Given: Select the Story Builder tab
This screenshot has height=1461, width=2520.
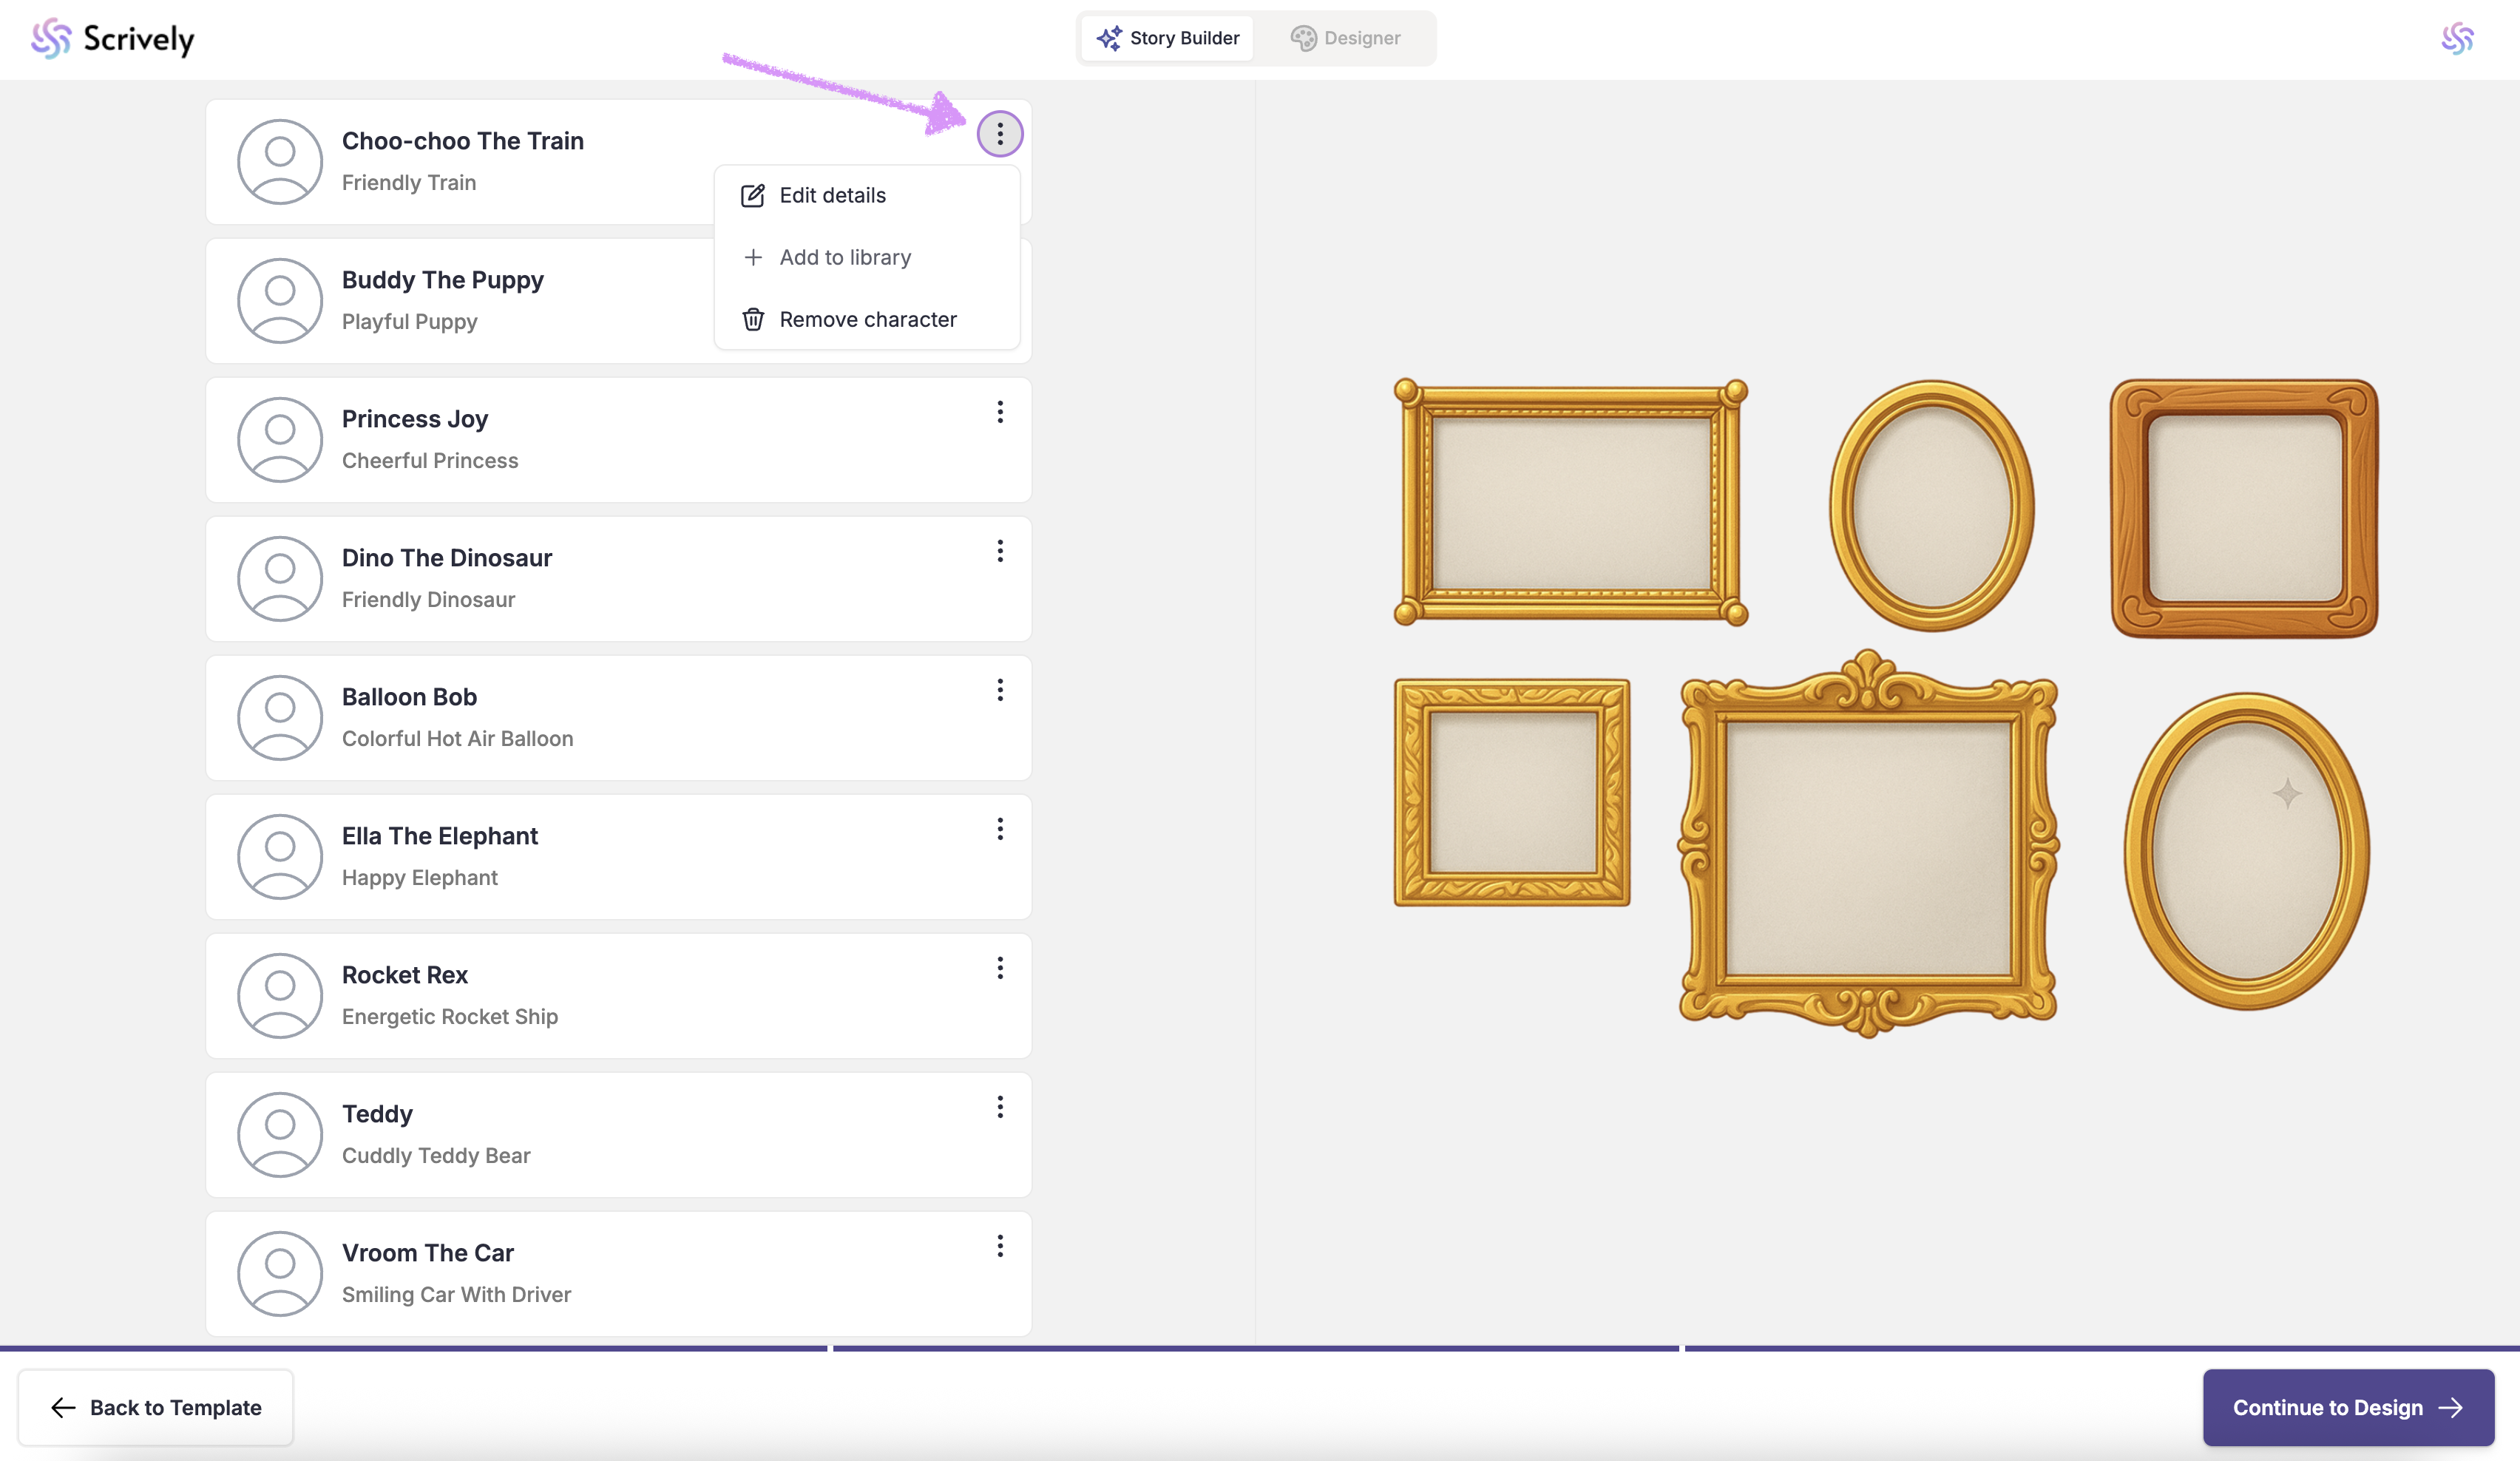Looking at the screenshot, I should (1167, 38).
